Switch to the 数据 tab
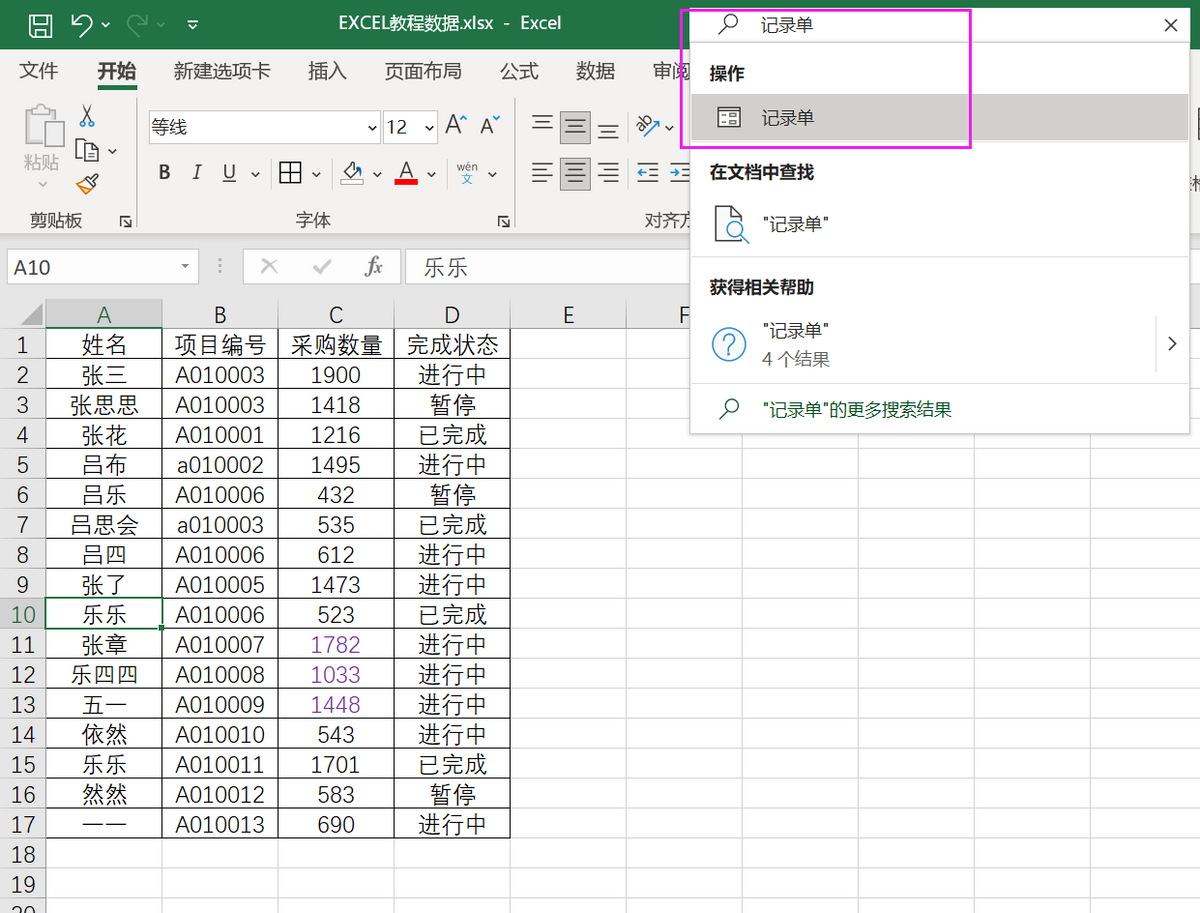The image size is (1200, 913). (x=595, y=71)
